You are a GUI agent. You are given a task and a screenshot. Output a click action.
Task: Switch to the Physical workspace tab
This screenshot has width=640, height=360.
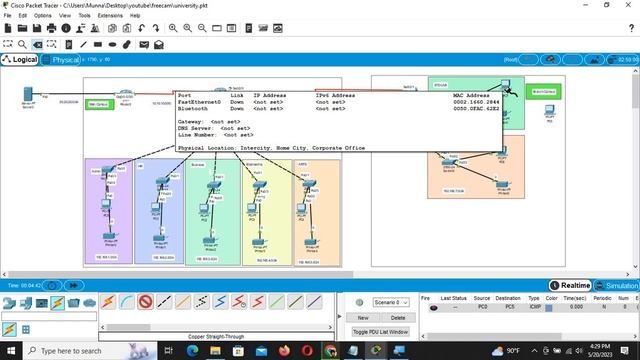(x=61, y=60)
